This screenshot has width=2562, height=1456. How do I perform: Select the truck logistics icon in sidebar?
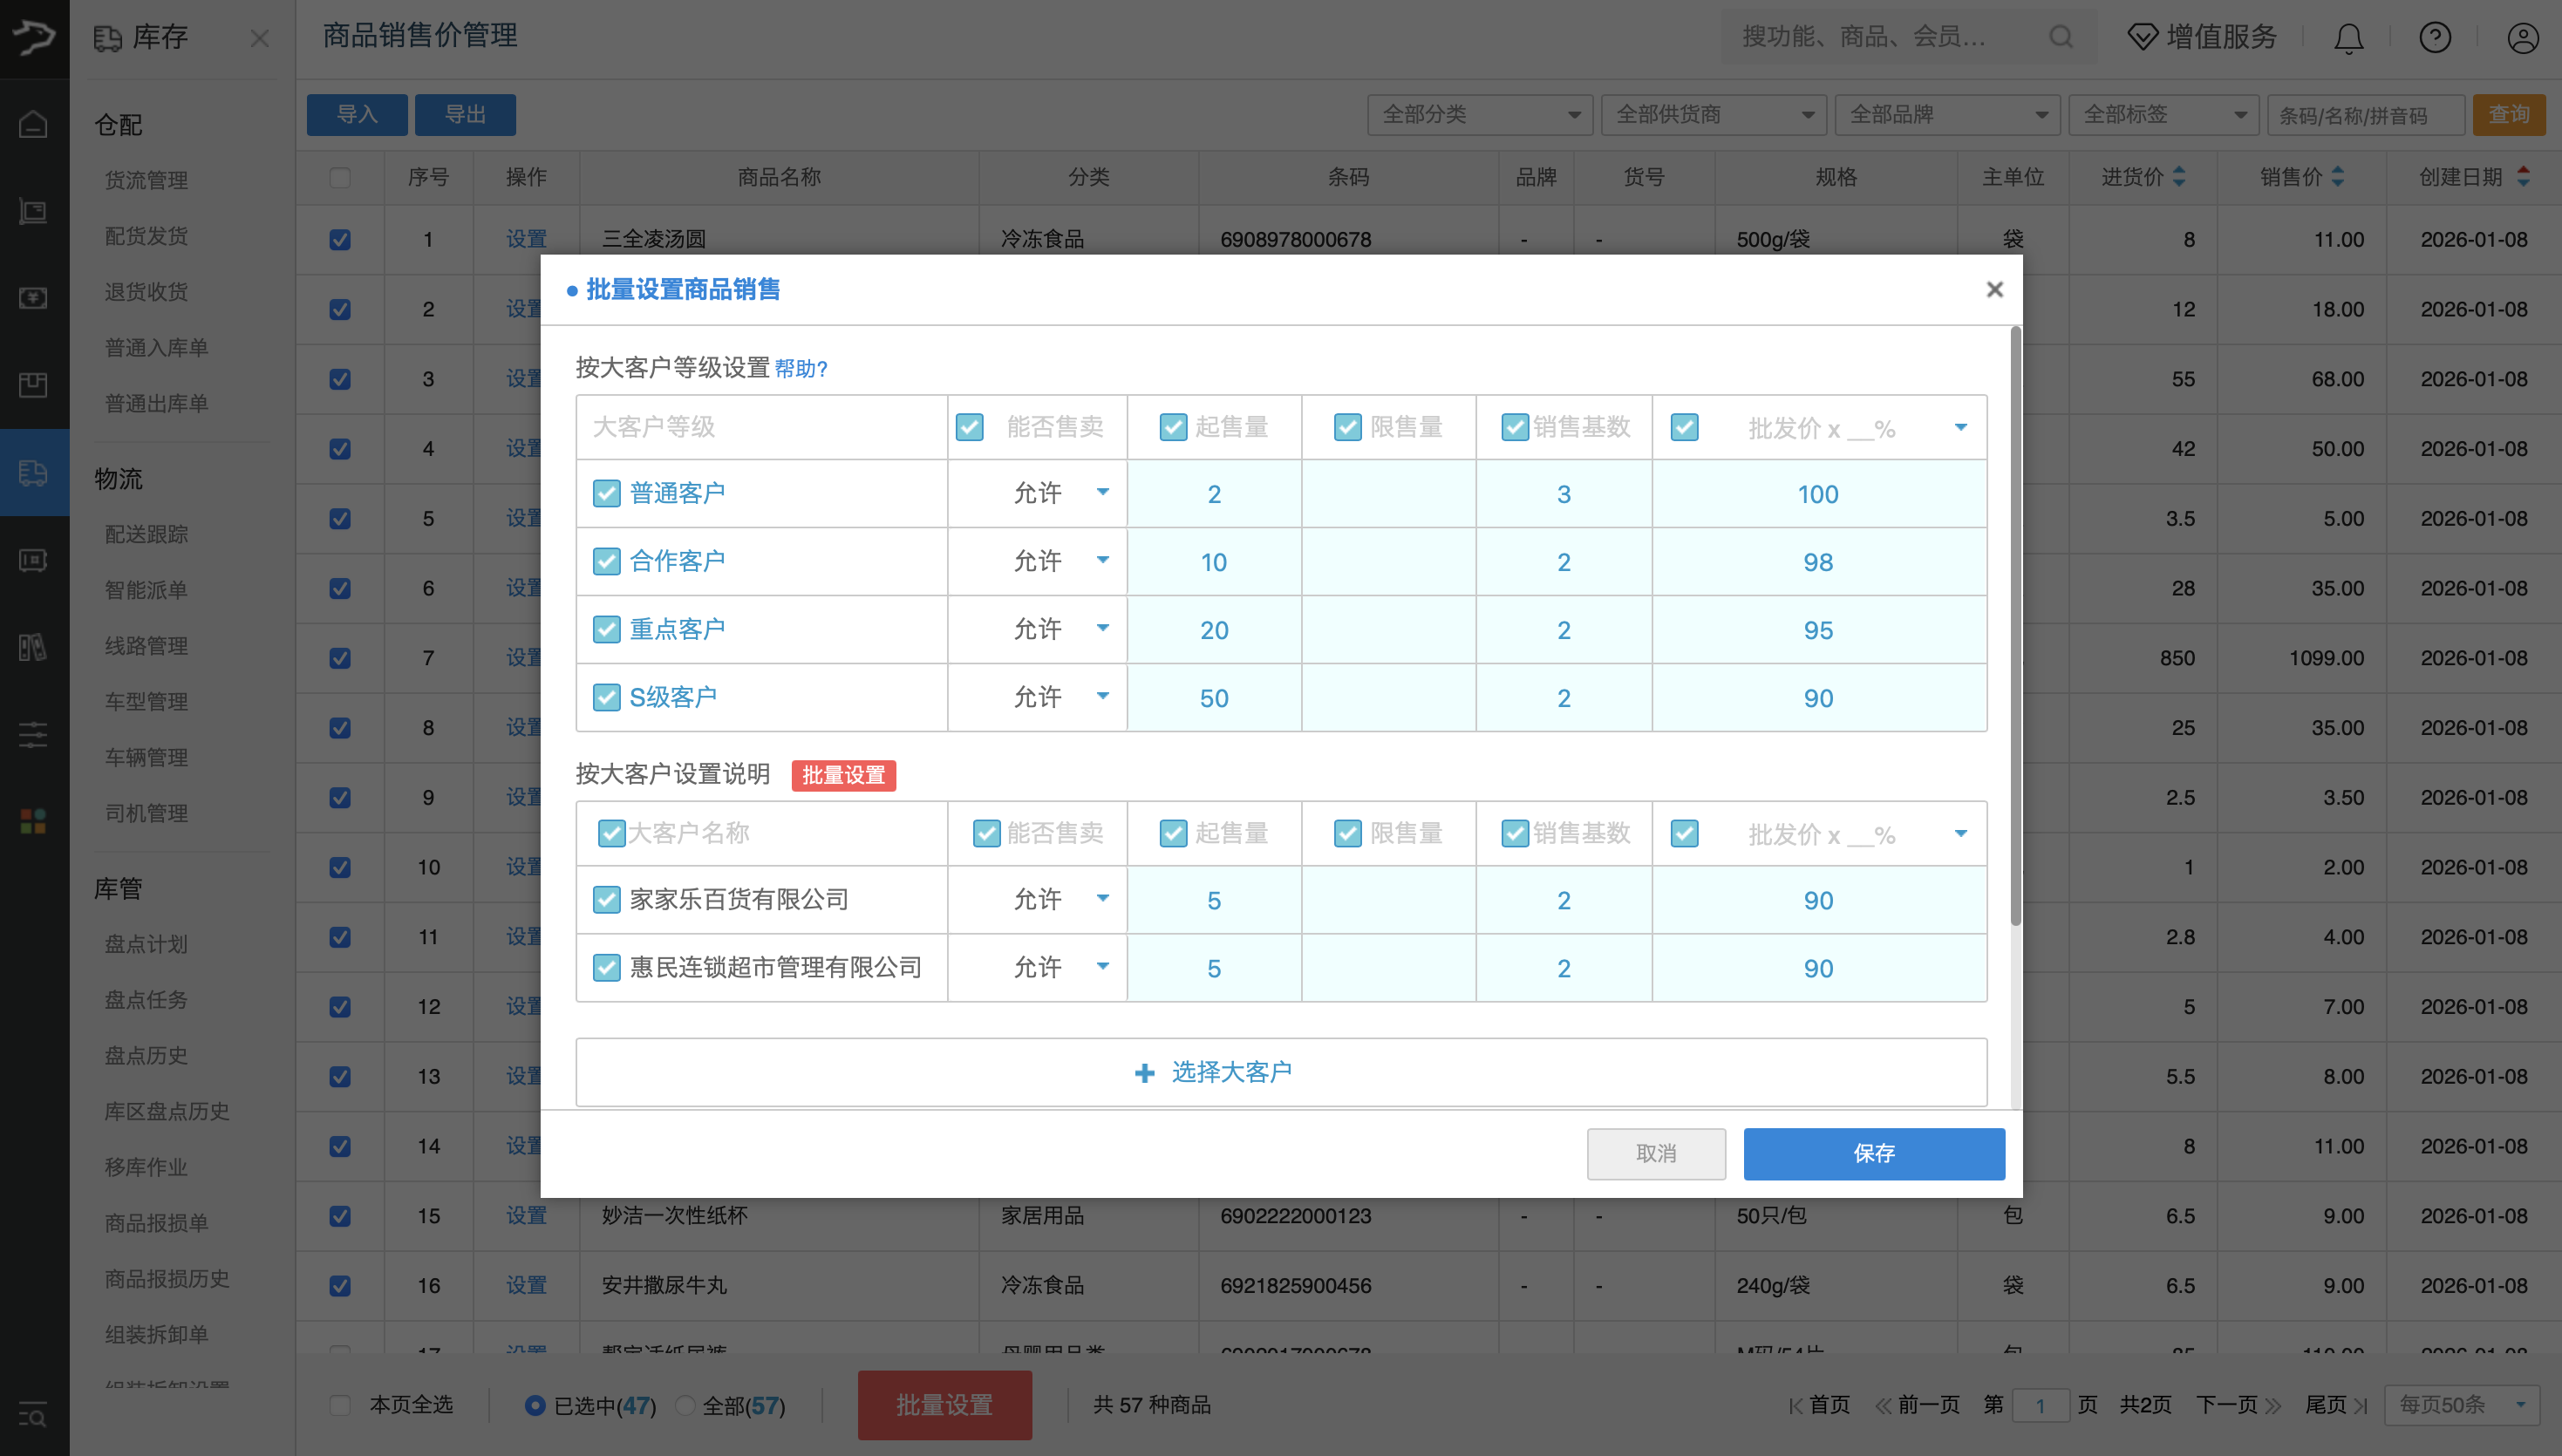[x=33, y=473]
